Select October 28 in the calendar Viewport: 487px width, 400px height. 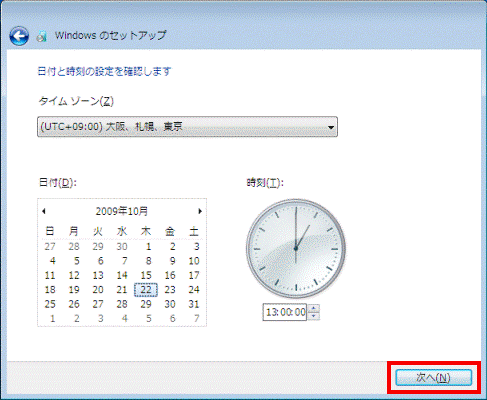click(122, 304)
